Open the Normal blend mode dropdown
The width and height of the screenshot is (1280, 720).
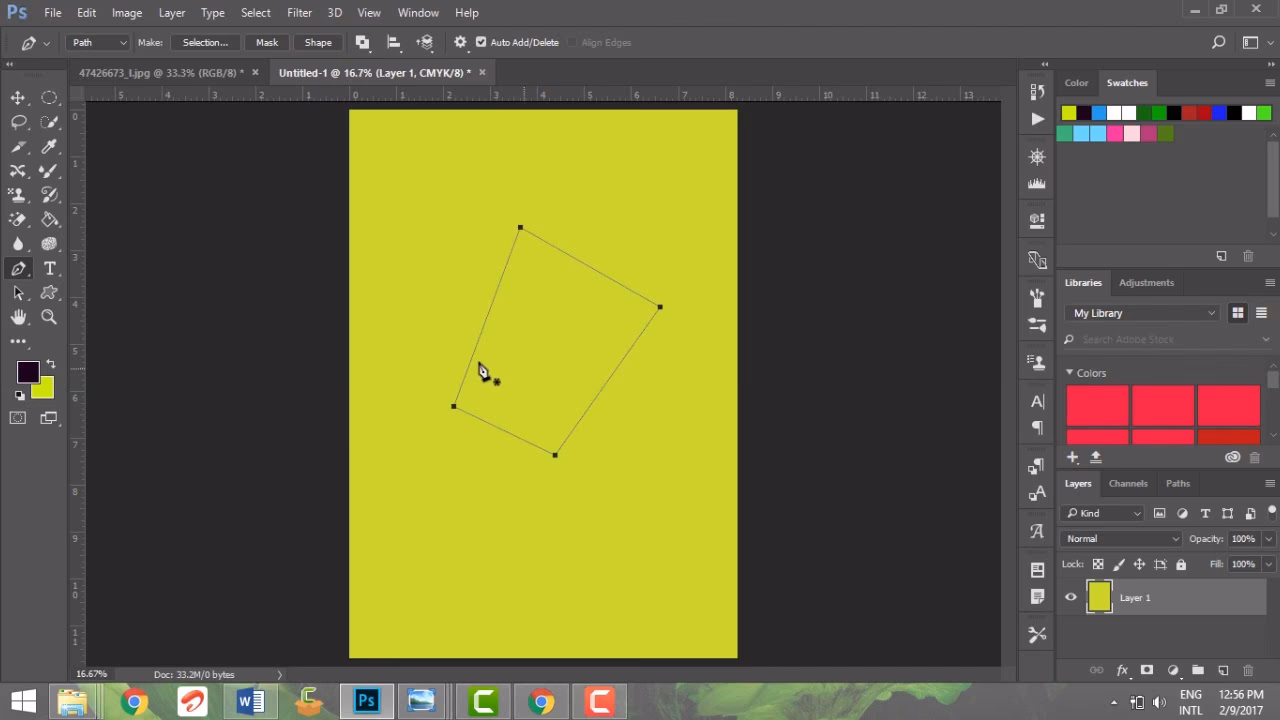click(1119, 538)
